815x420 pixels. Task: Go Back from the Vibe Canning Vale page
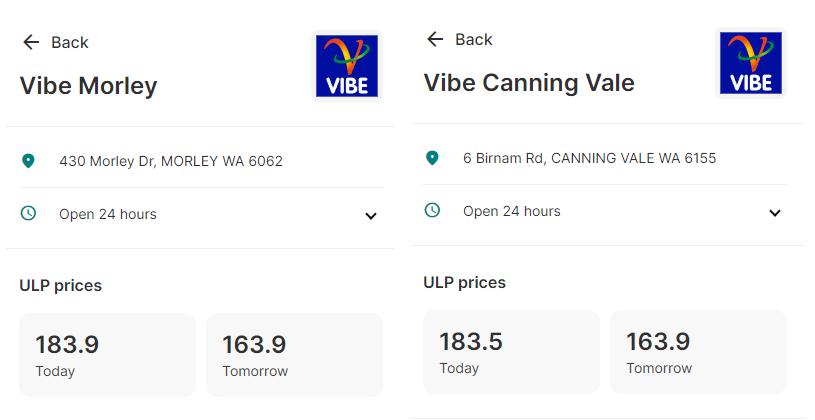coord(459,39)
